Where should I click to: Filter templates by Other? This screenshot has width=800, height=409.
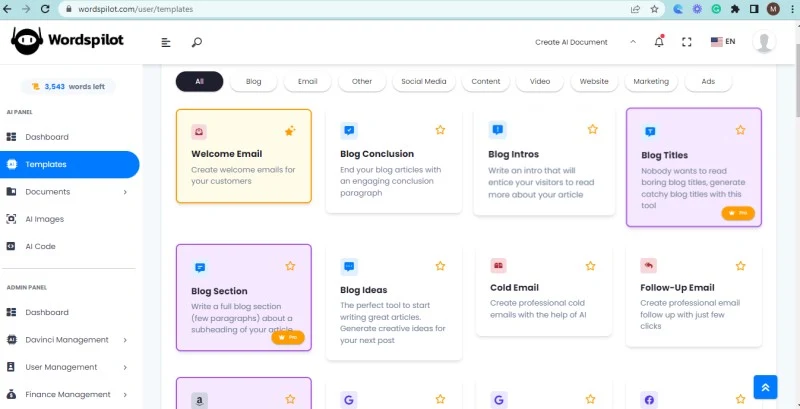362,82
